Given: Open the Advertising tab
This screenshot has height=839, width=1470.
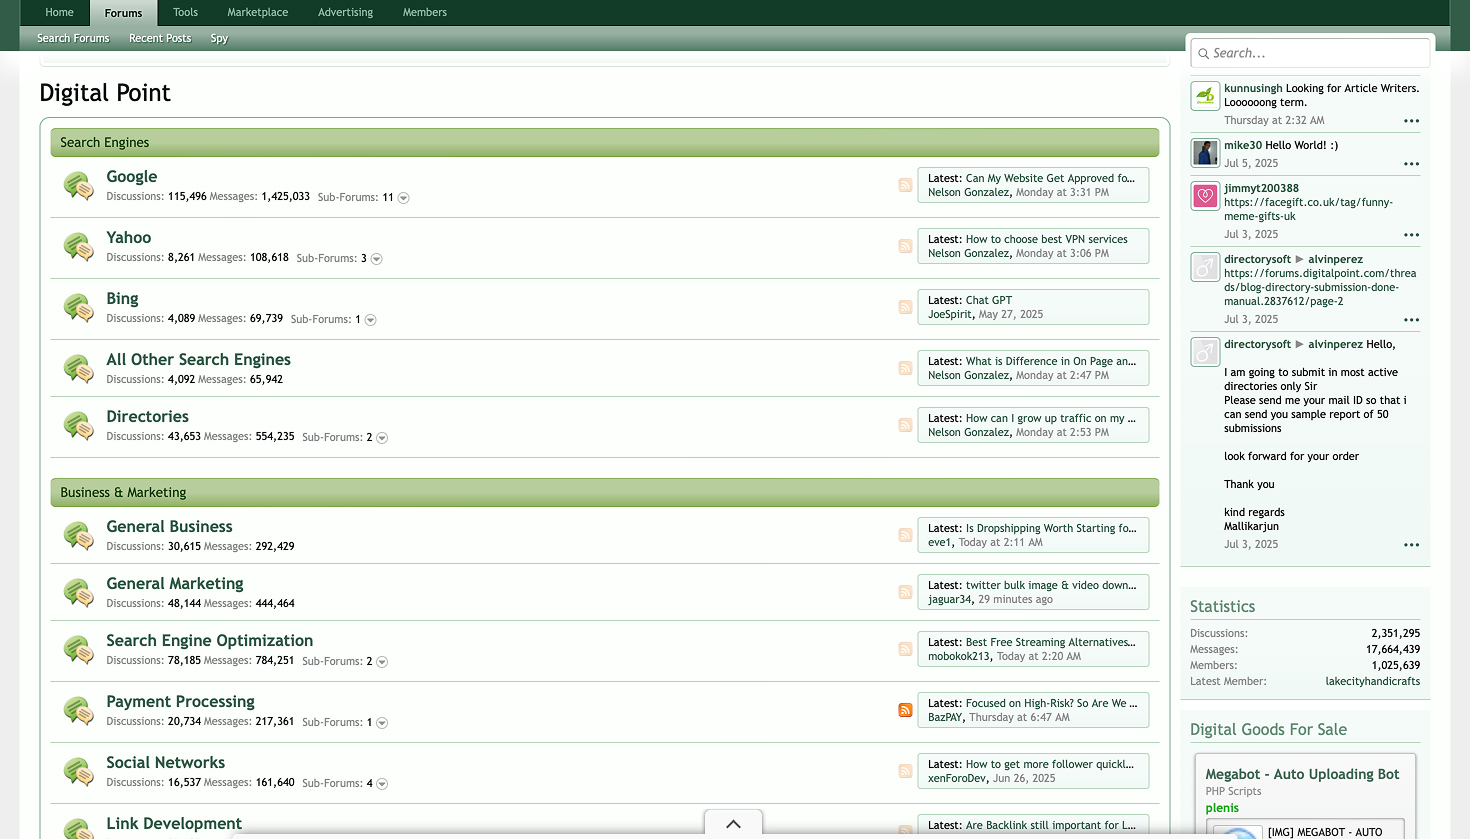Looking at the screenshot, I should coord(345,13).
